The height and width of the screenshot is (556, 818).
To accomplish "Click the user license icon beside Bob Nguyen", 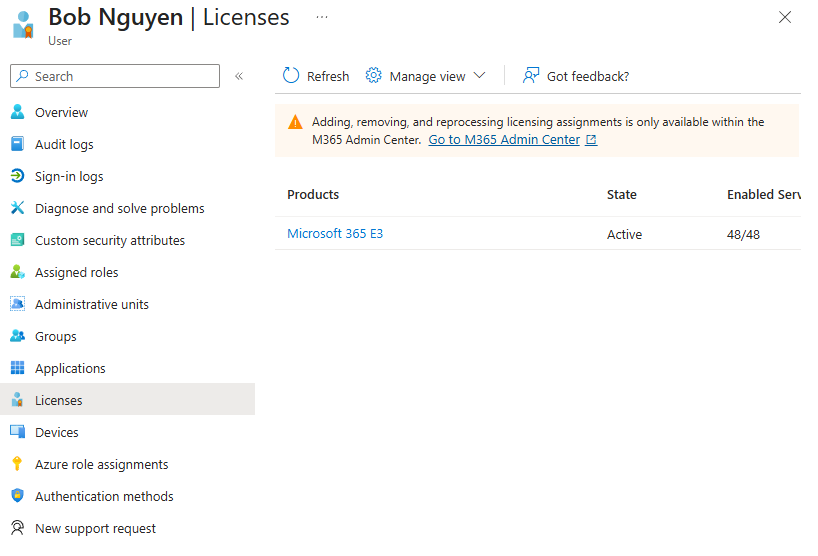I will click(23, 25).
